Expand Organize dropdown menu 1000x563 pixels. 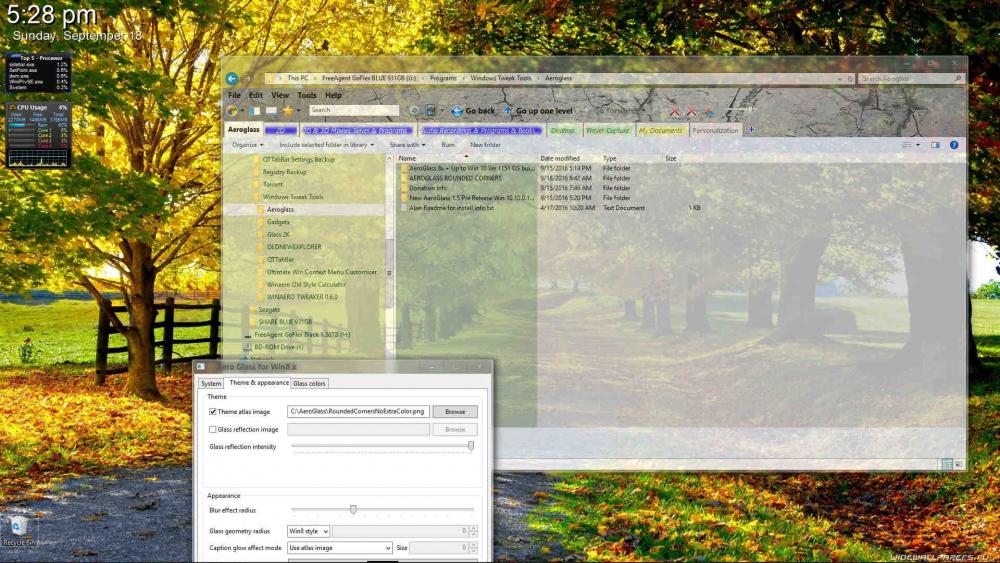[x=247, y=145]
